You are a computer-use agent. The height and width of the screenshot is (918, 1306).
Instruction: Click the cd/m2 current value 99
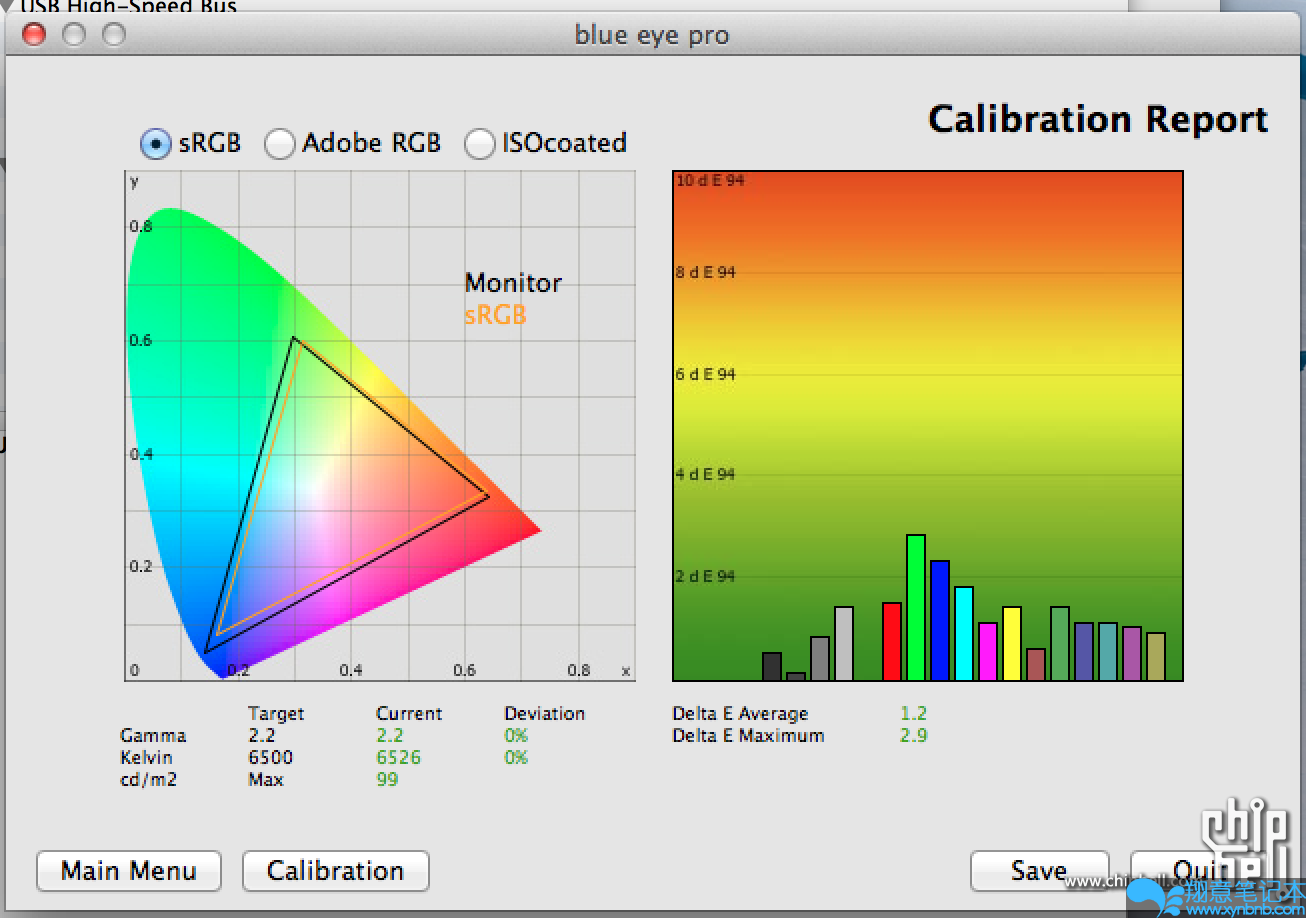point(387,780)
